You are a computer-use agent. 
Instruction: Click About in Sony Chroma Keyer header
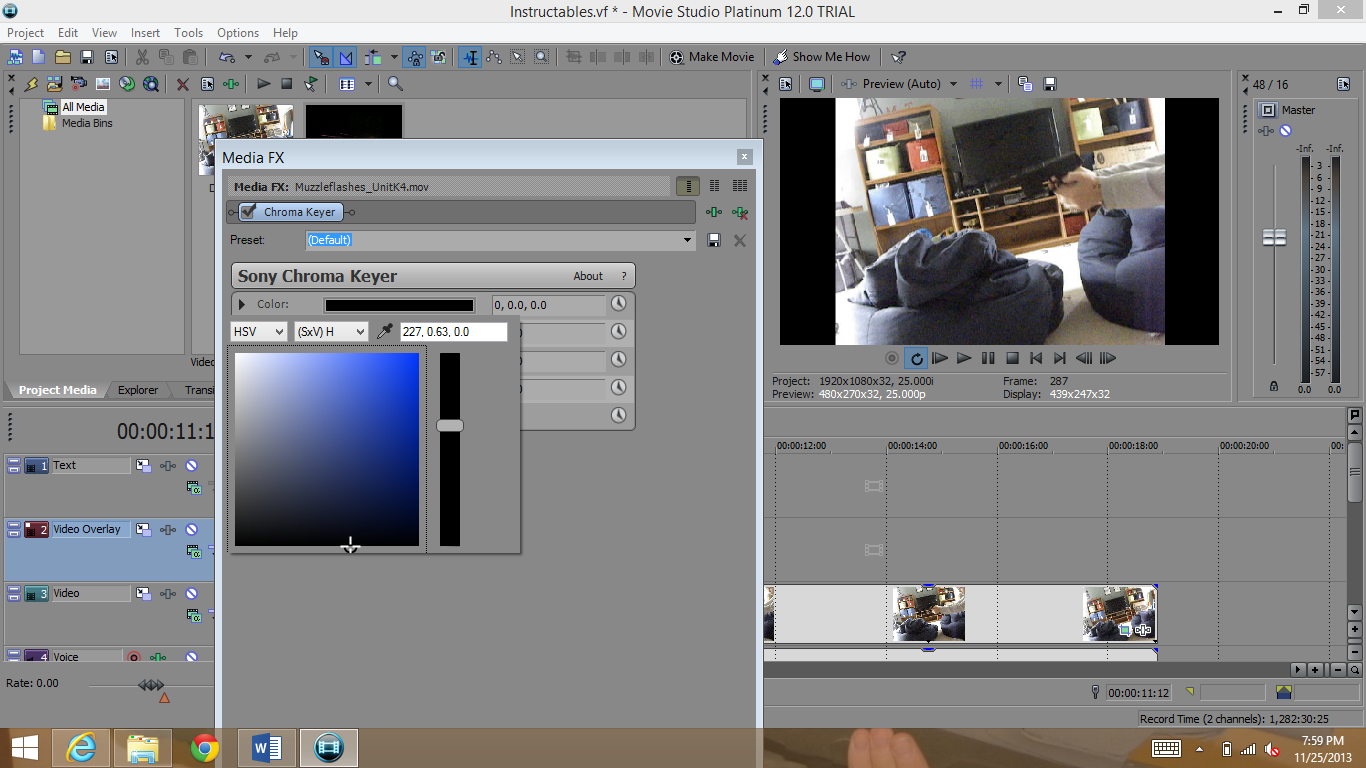[x=588, y=276]
